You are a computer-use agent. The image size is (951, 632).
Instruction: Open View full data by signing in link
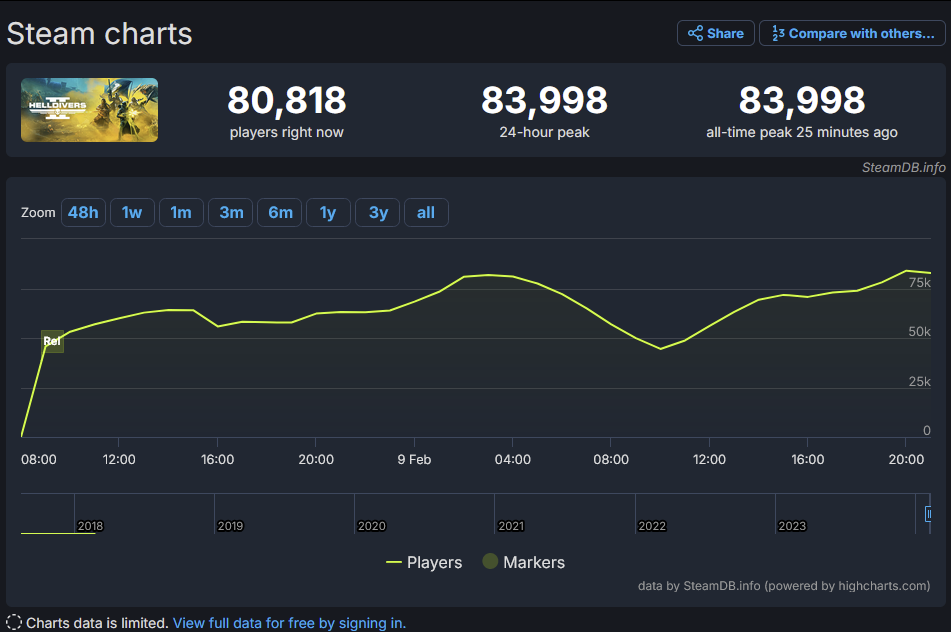pos(289,623)
